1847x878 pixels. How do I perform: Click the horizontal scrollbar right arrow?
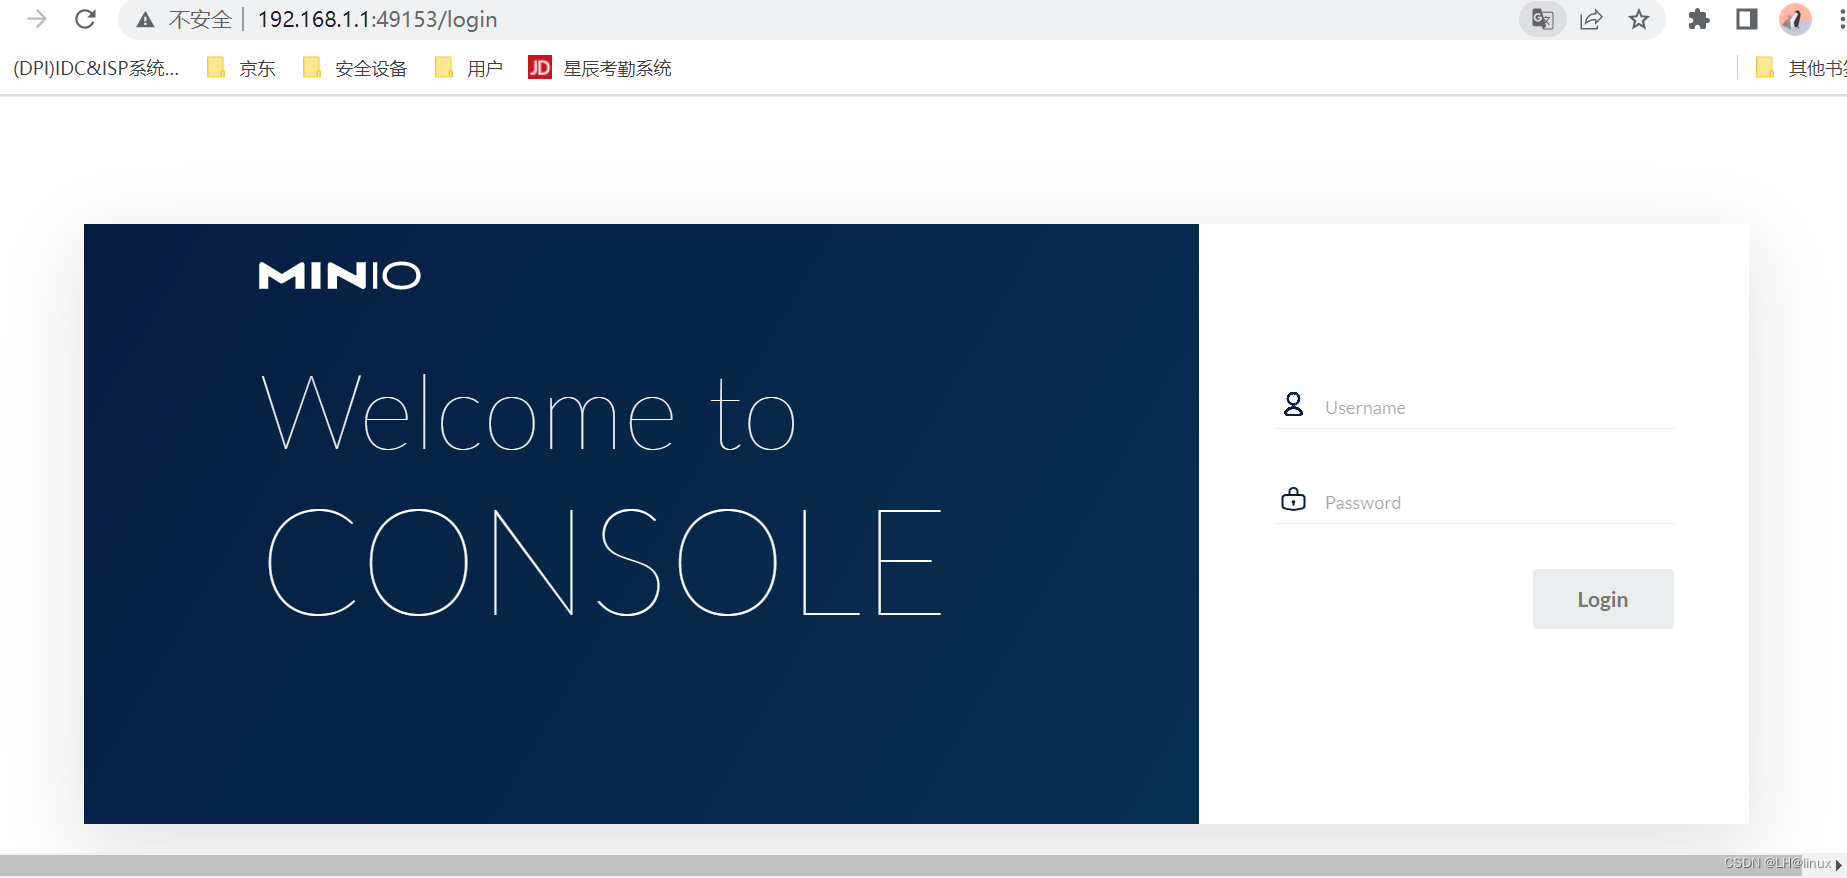(x=1838, y=865)
